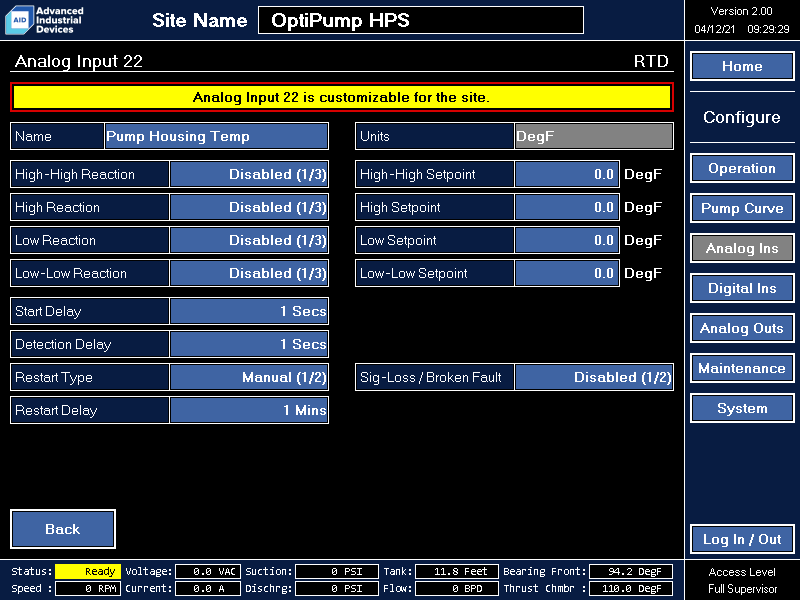Click the Current 0.0 A readout

(x=208, y=588)
